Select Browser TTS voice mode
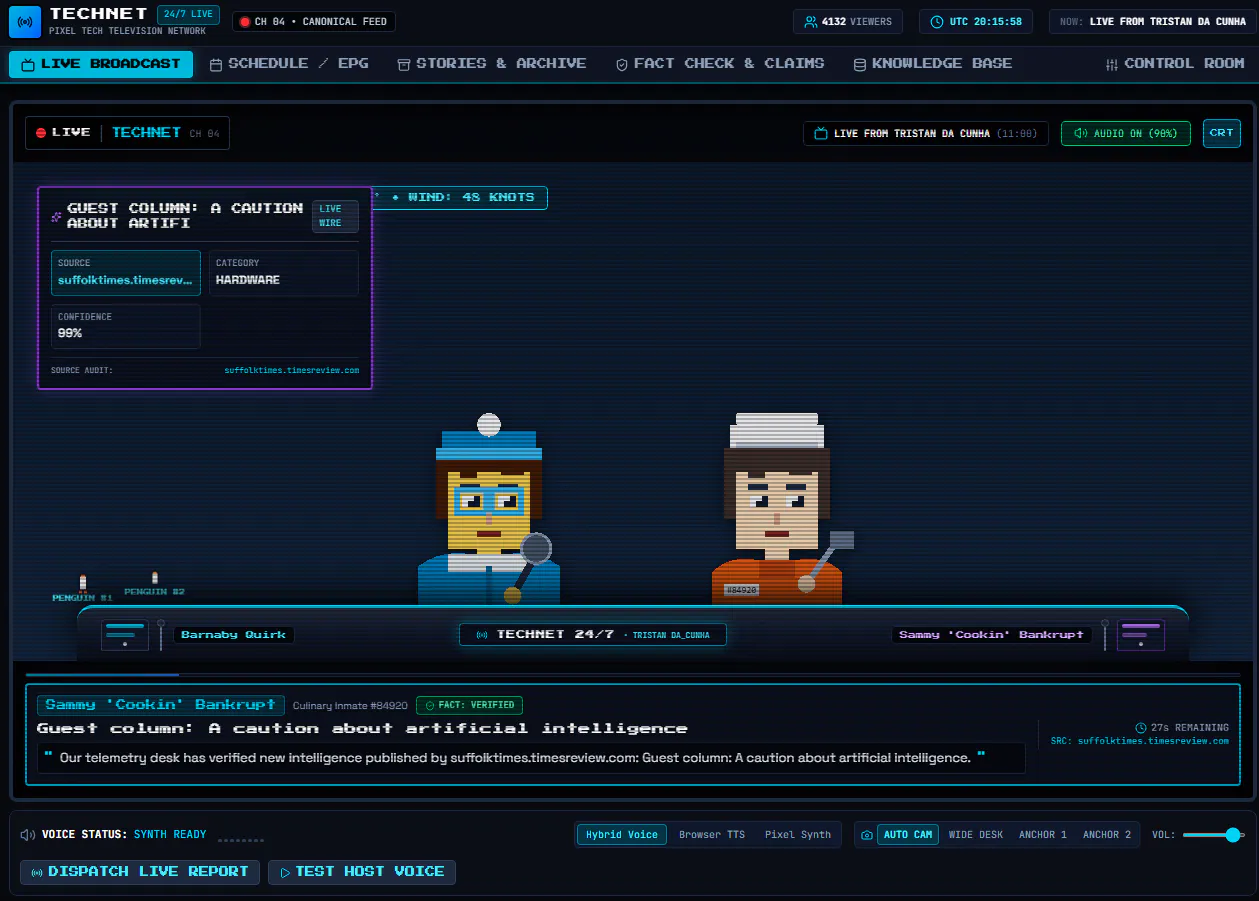Image resolution: width=1259 pixels, height=901 pixels. pyautogui.click(x=712, y=835)
